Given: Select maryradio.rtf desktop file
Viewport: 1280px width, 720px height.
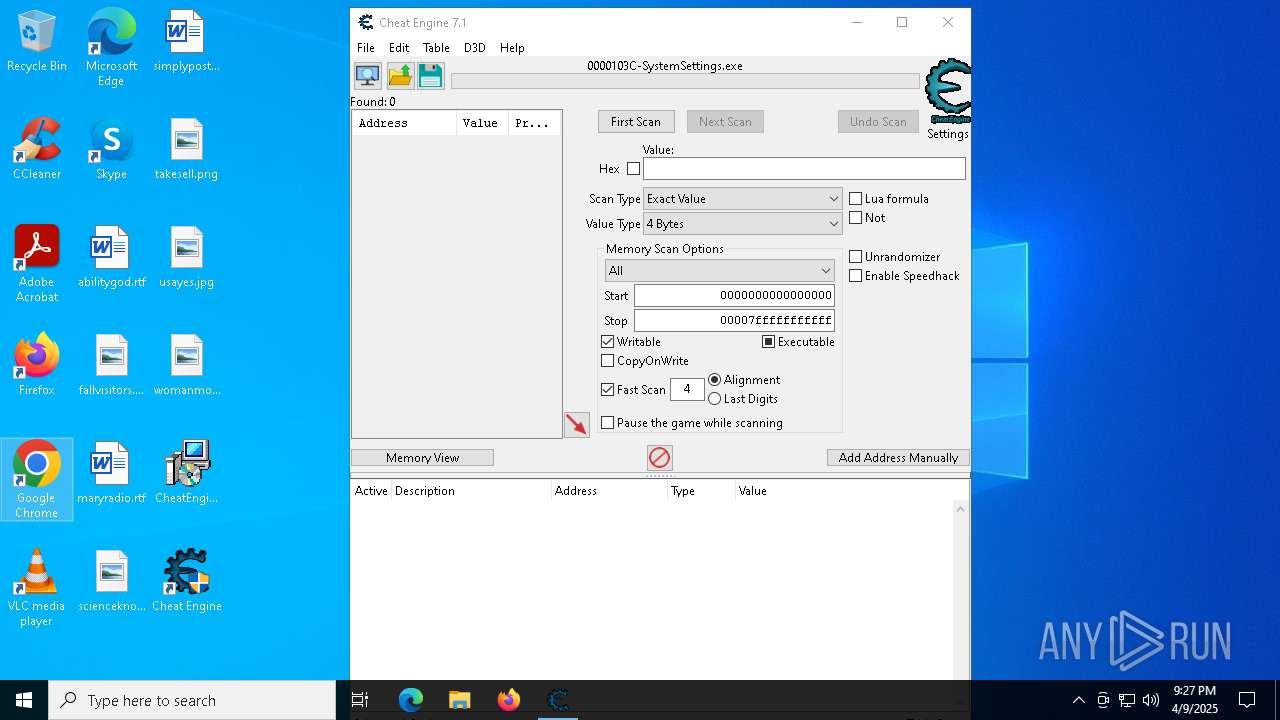Looking at the screenshot, I should click(111, 474).
